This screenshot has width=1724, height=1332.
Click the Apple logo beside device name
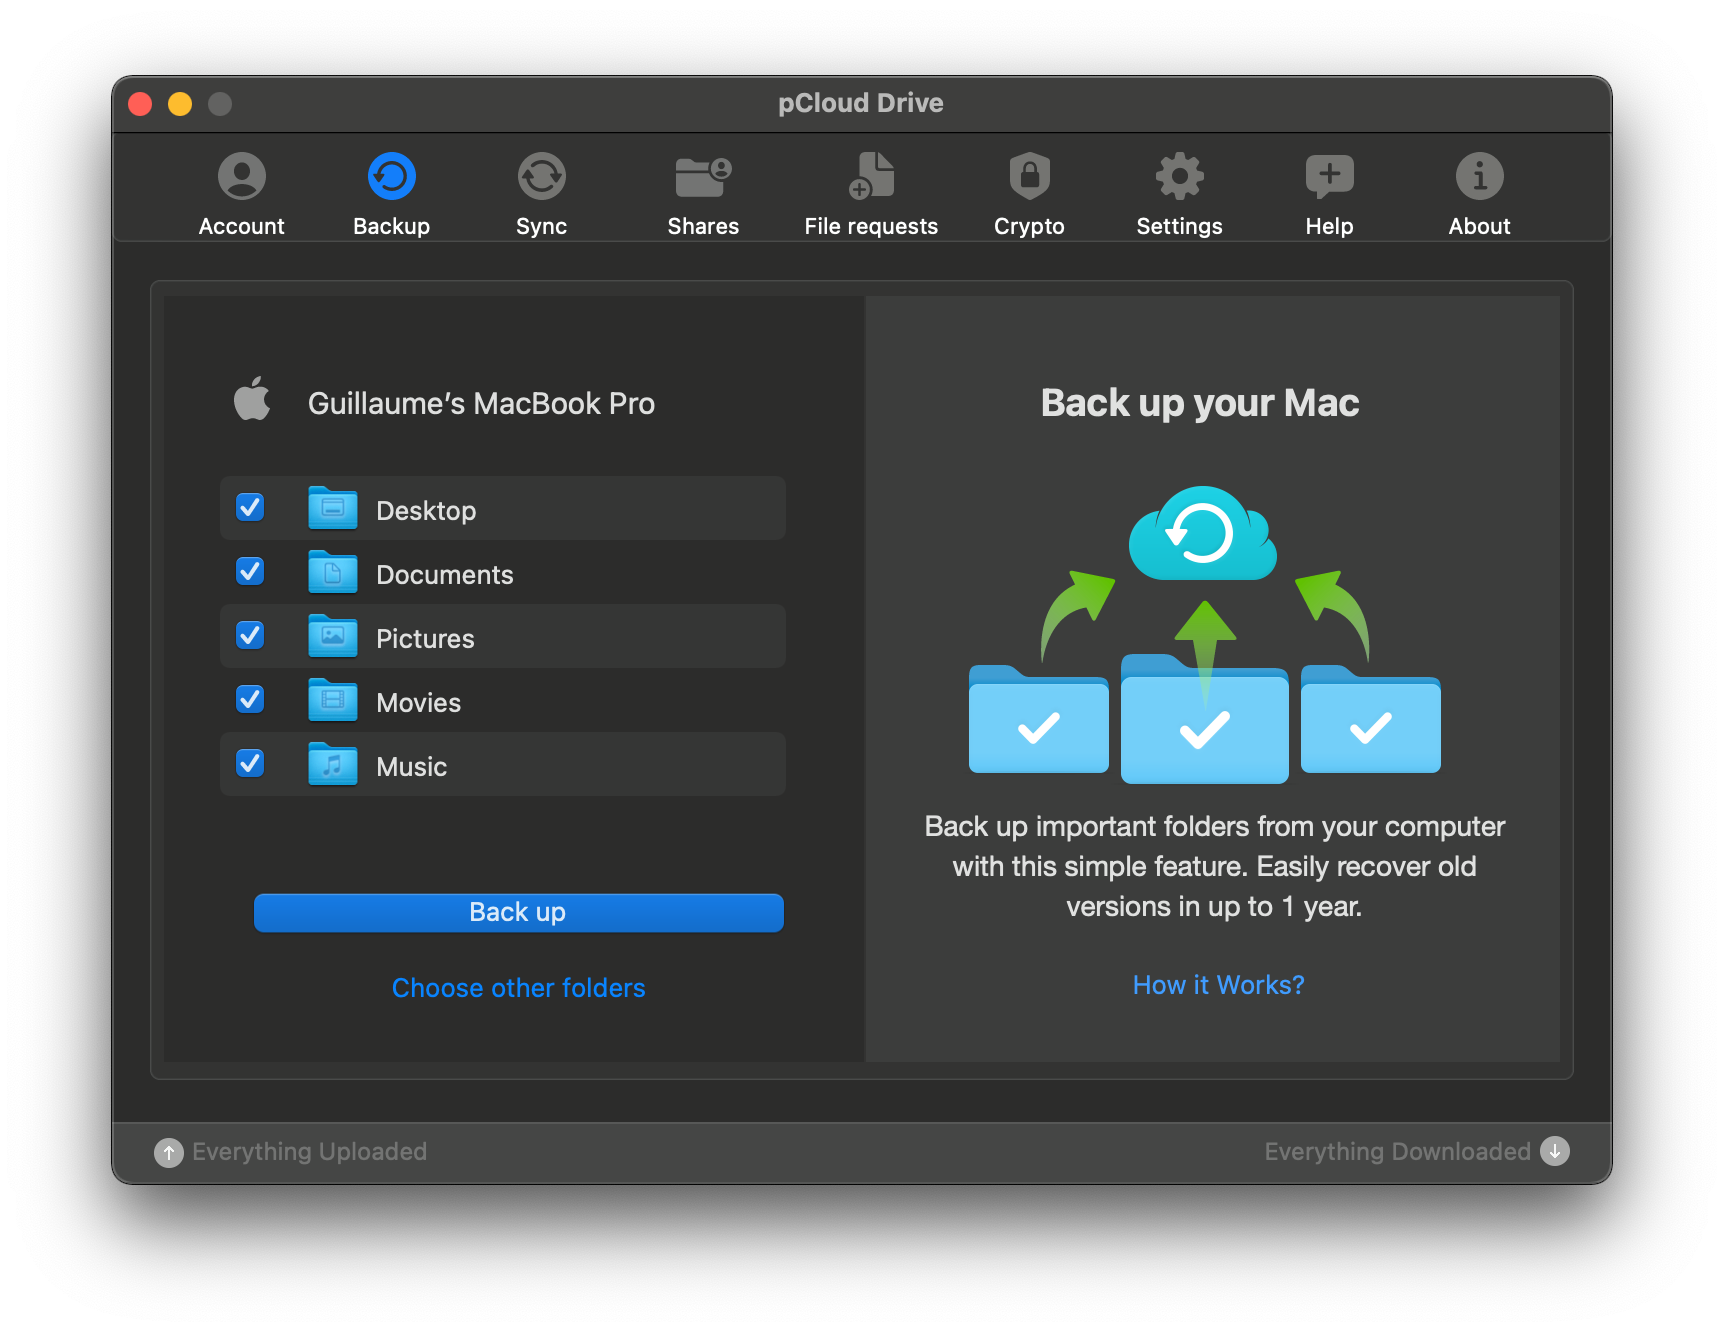click(252, 399)
